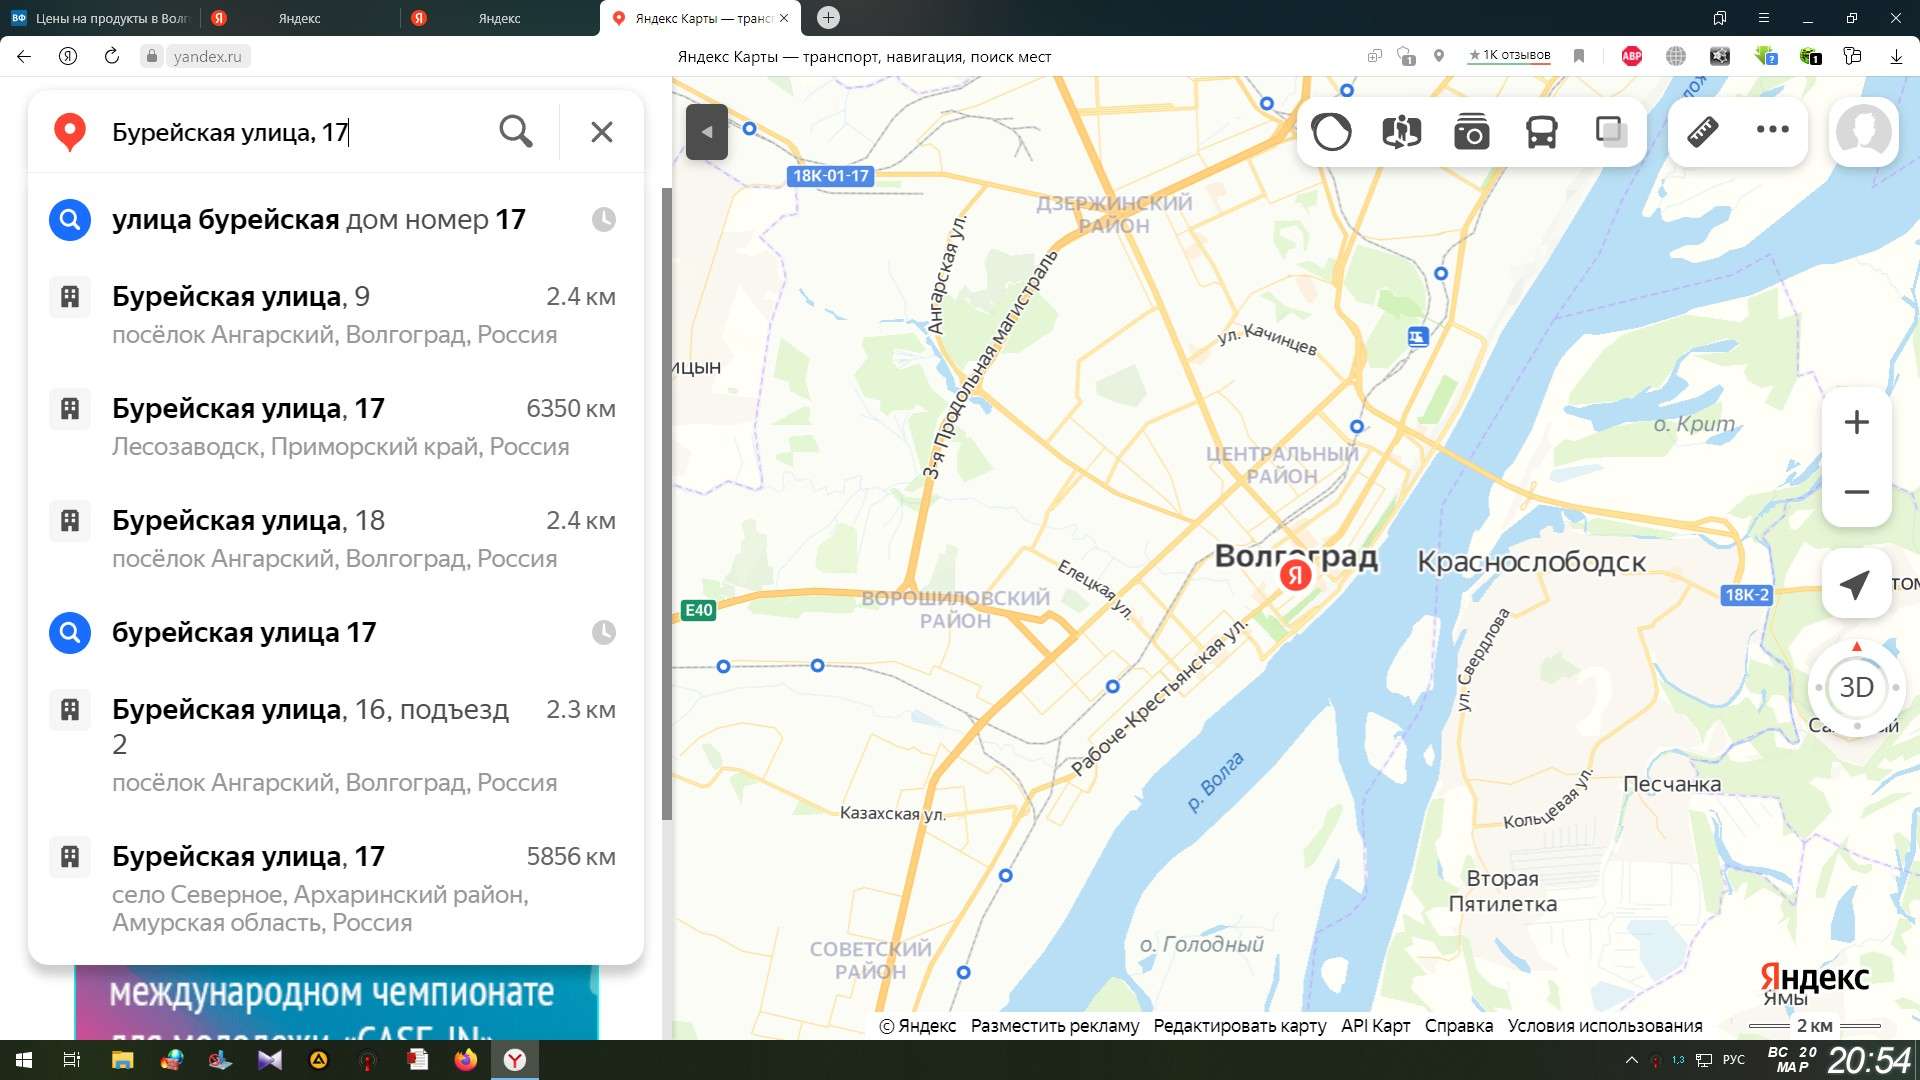This screenshot has height=1080, width=1920.
Task: Zoom in with the plus button
Action: pyautogui.click(x=1856, y=422)
